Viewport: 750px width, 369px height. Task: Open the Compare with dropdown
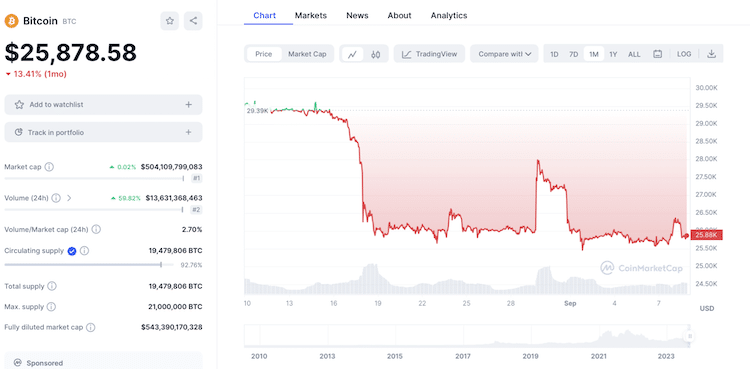[x=504, y=54]
